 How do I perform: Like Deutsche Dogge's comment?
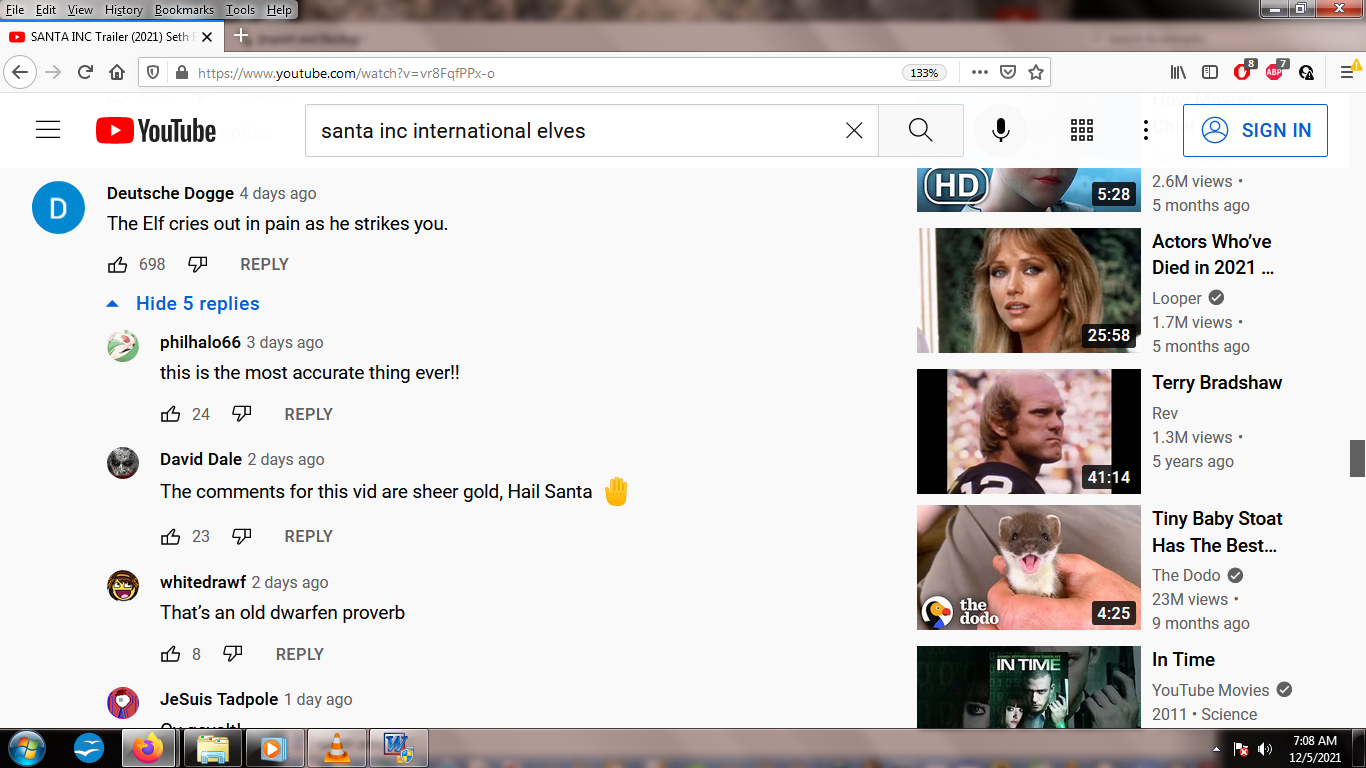tap(118, 264)
